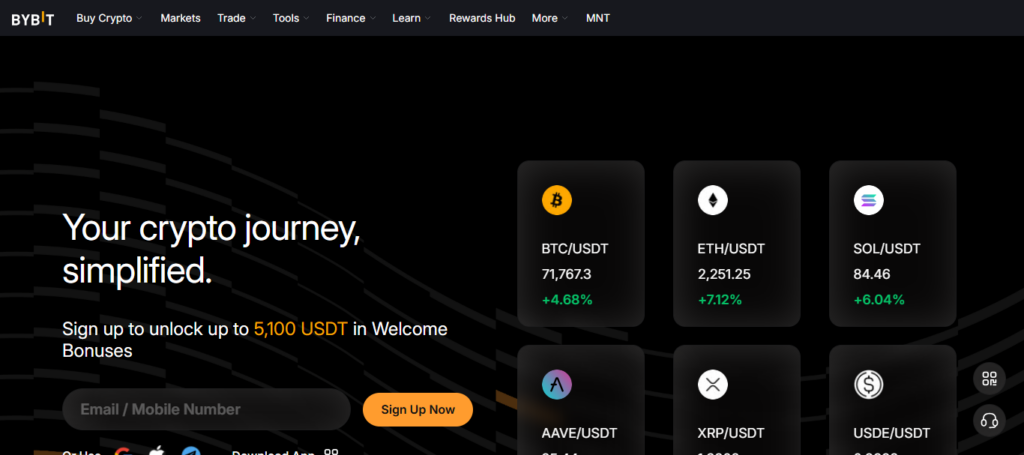Expand the Buy Crypto dropdown
This screenshot has height=455, width=1024.
pyautogui.click(x=109, y=18)
